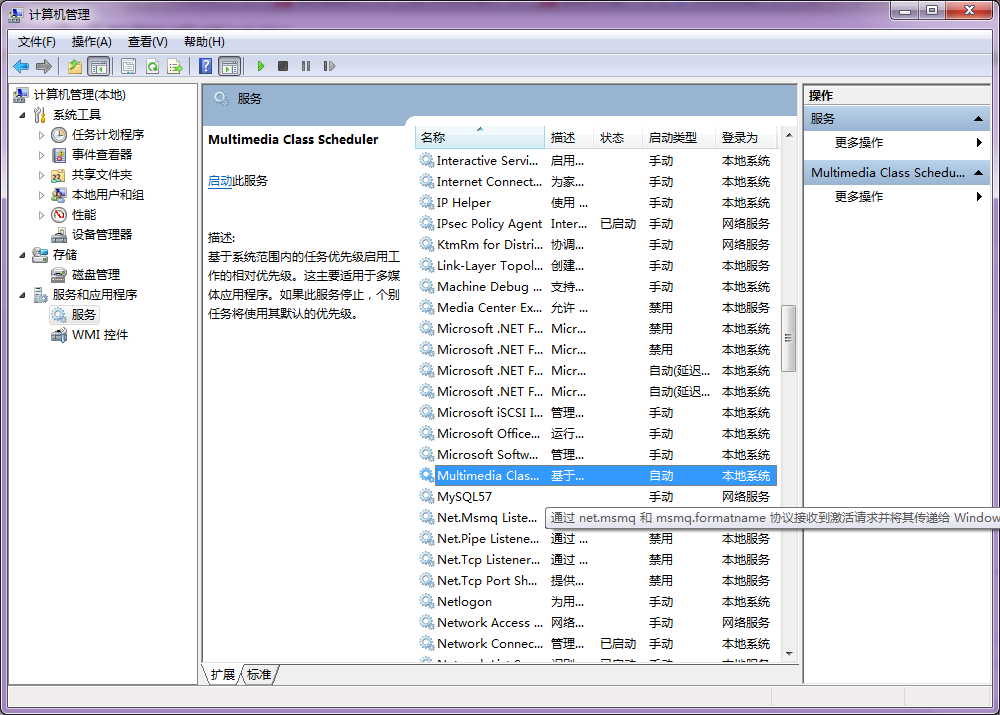Select 性能 in the tree
1000x715 pixels.
coord(84,214)
